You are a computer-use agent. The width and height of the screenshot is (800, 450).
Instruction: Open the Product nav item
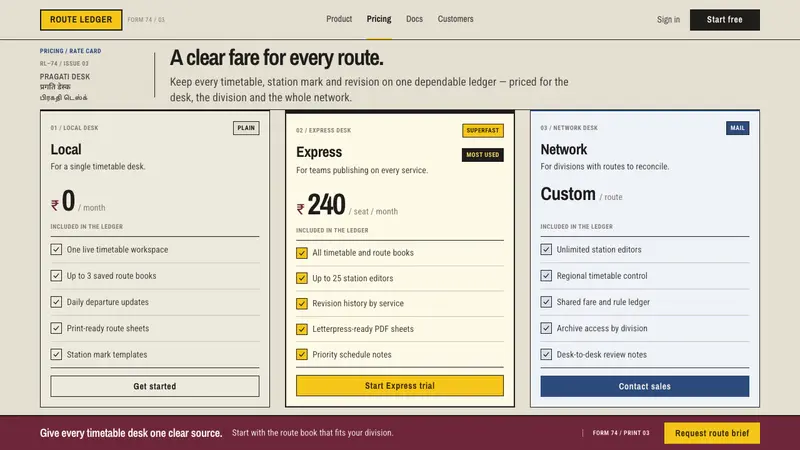339,19
